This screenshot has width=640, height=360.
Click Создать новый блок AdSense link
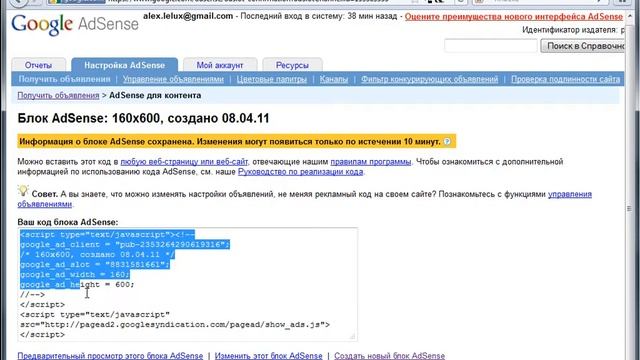click(x=389, y=356)
